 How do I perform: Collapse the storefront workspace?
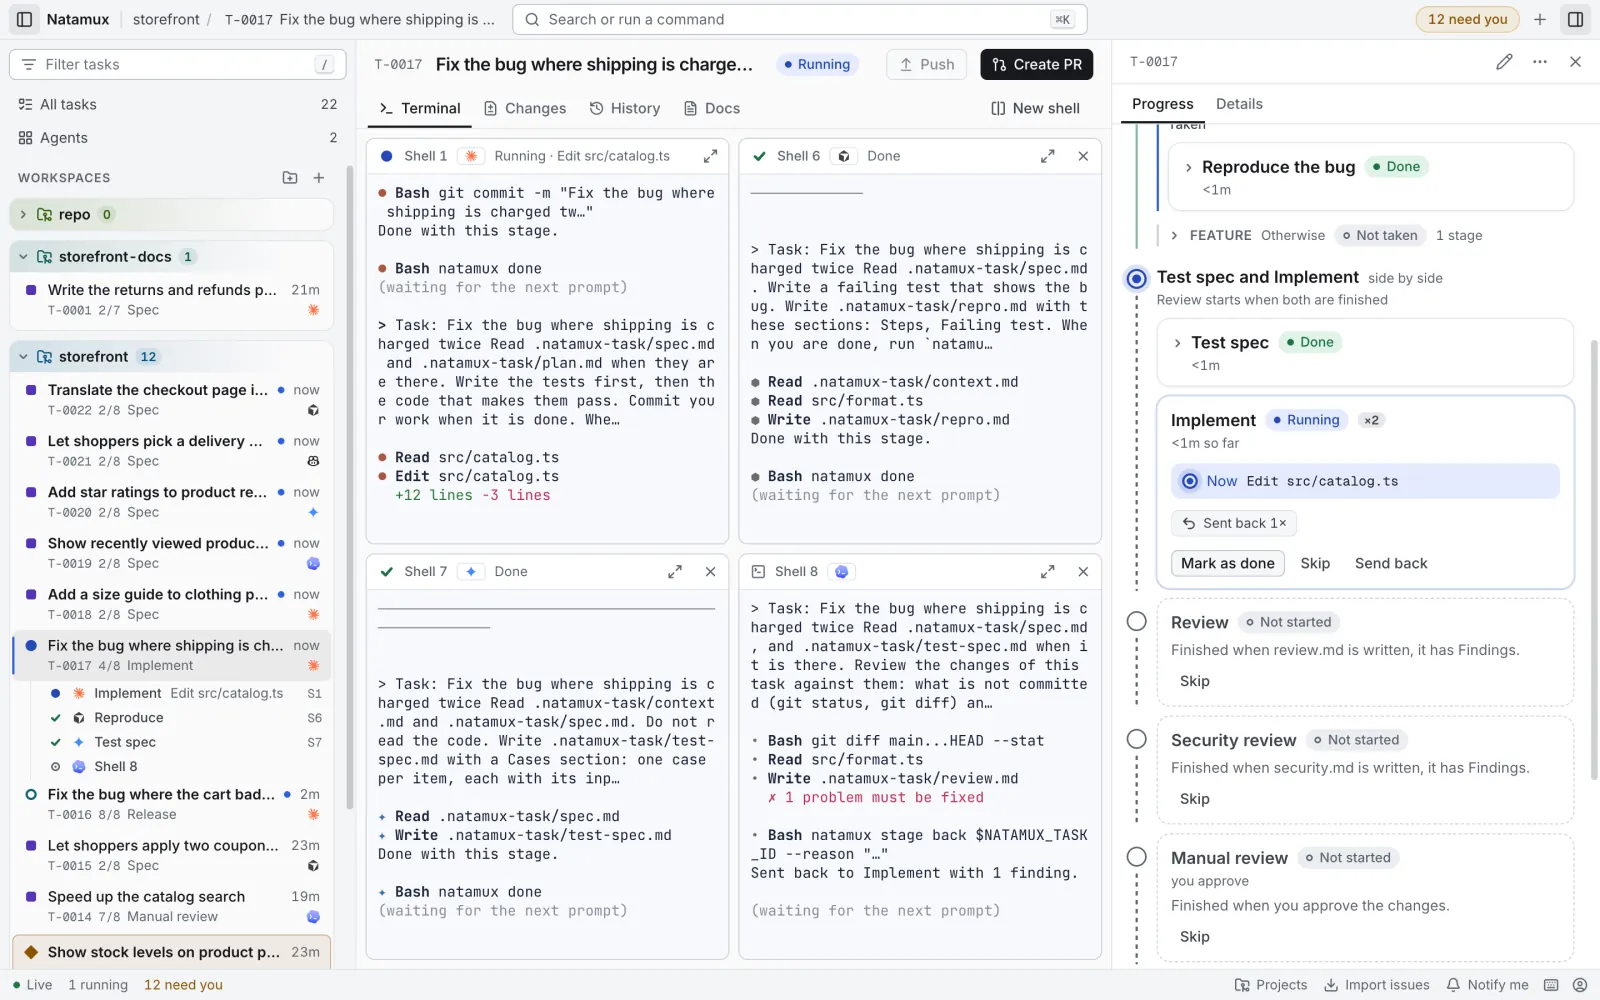click(23, 357)
